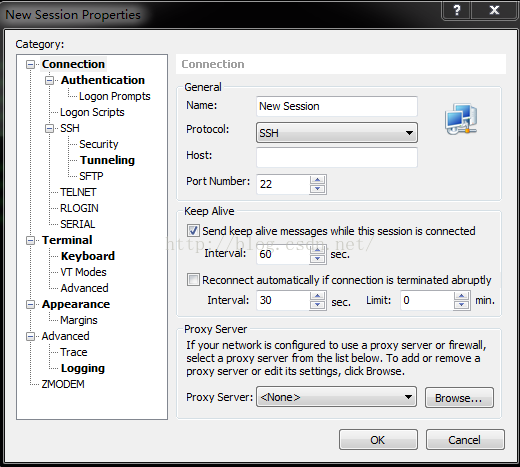Collapse the SSH tree node
This screenshot has height=467, width=520.
tap(49, 128)
